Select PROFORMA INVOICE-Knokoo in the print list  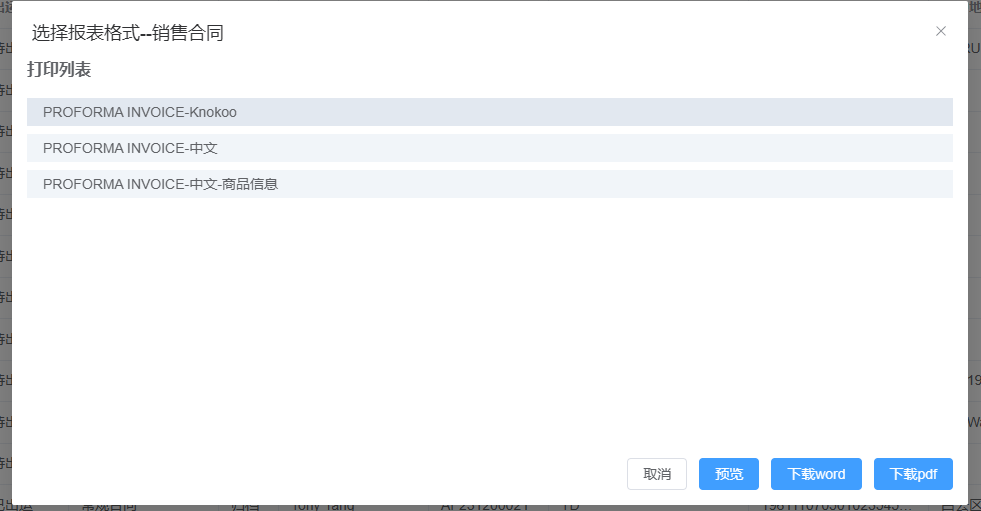490,112
